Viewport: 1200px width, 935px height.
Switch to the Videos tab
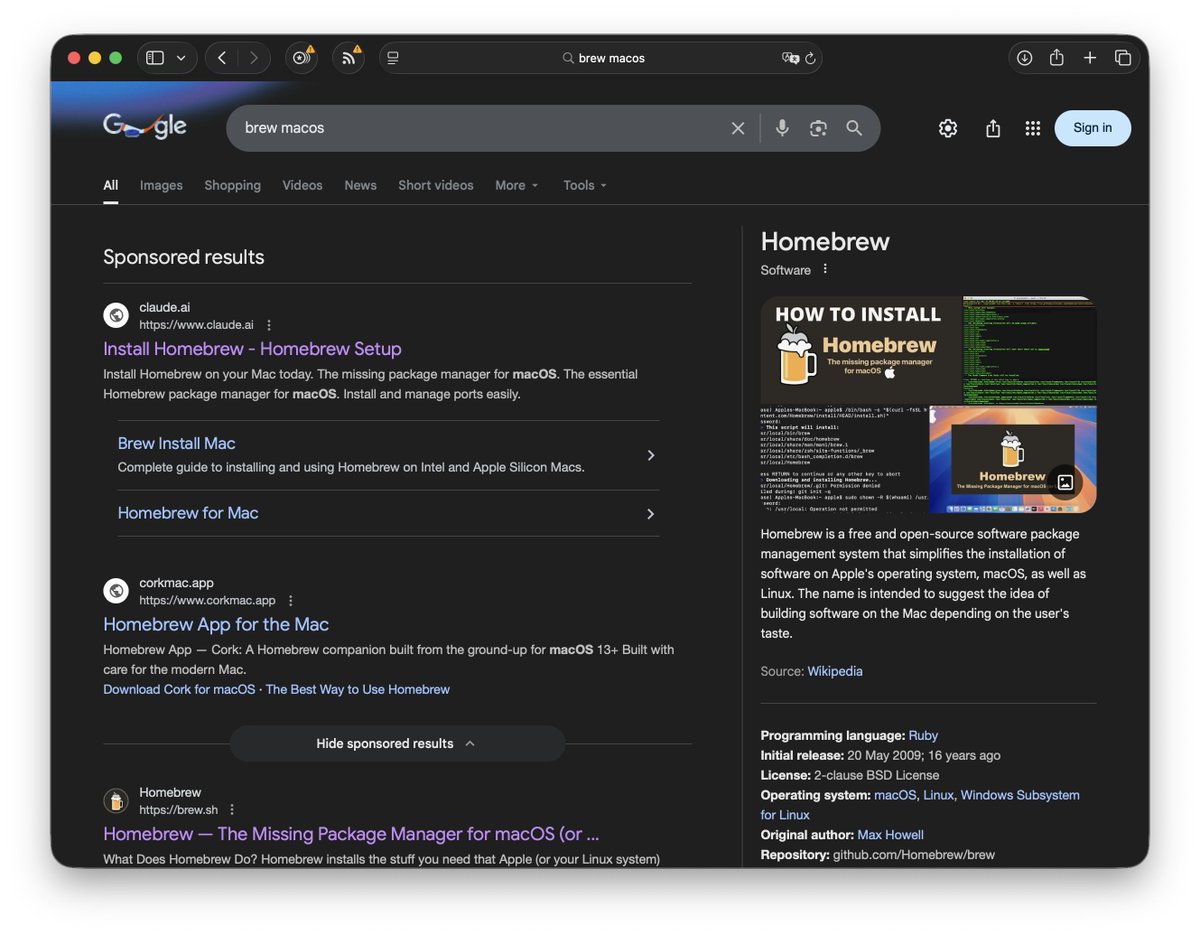click(x=302, y=185)
